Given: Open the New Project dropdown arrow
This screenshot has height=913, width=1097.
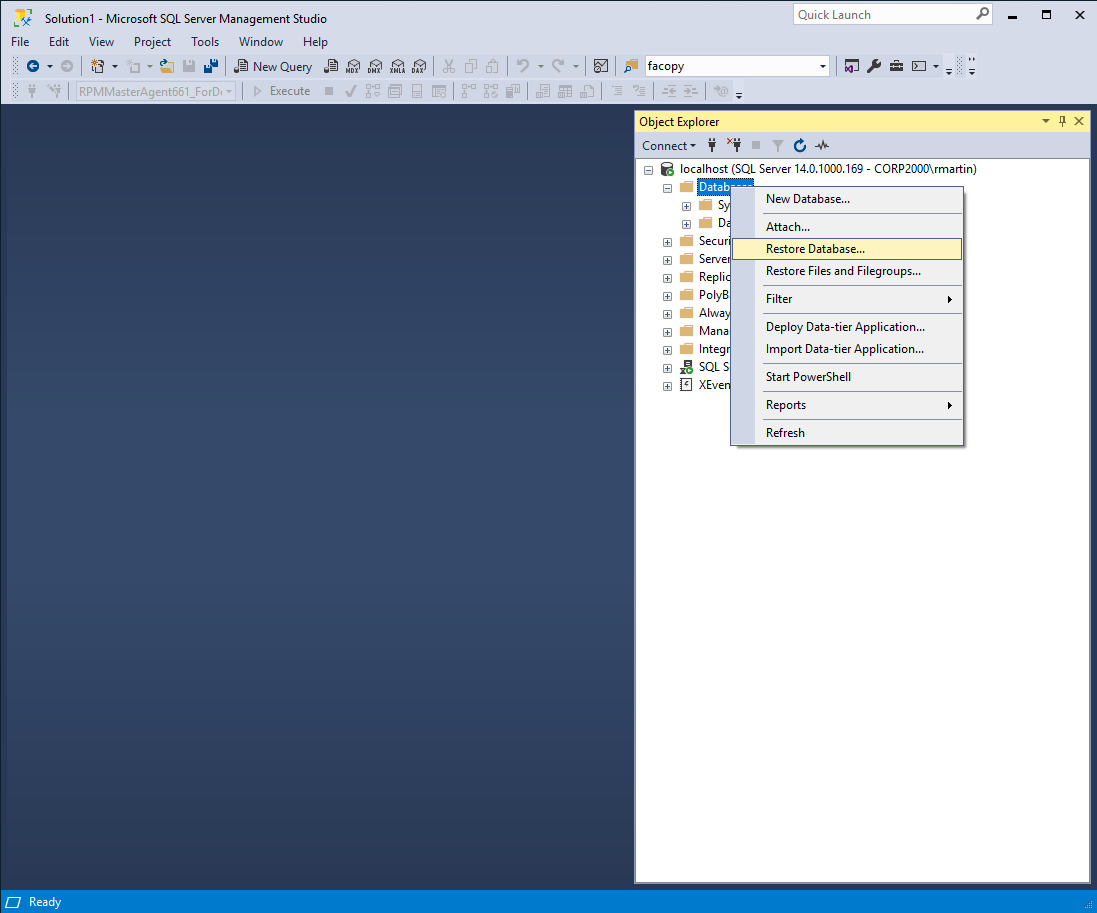Looking at the screenshot, I should point(115,66).
